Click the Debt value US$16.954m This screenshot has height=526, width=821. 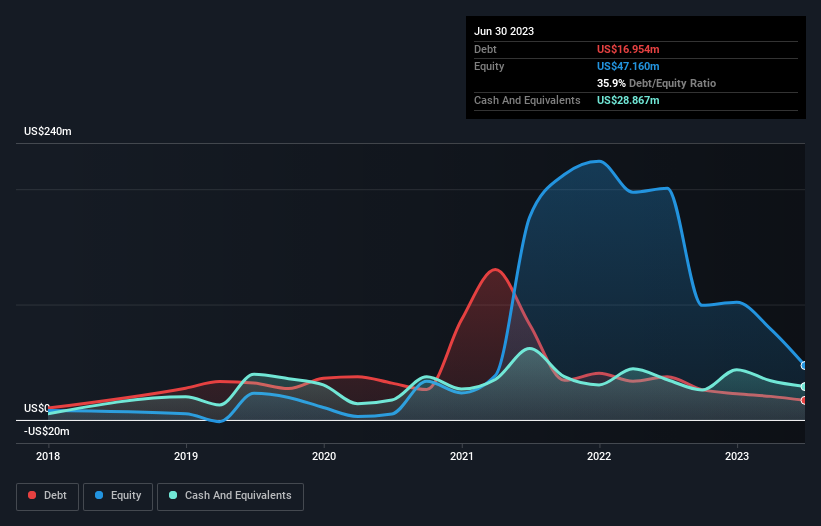tap(628, 49)
